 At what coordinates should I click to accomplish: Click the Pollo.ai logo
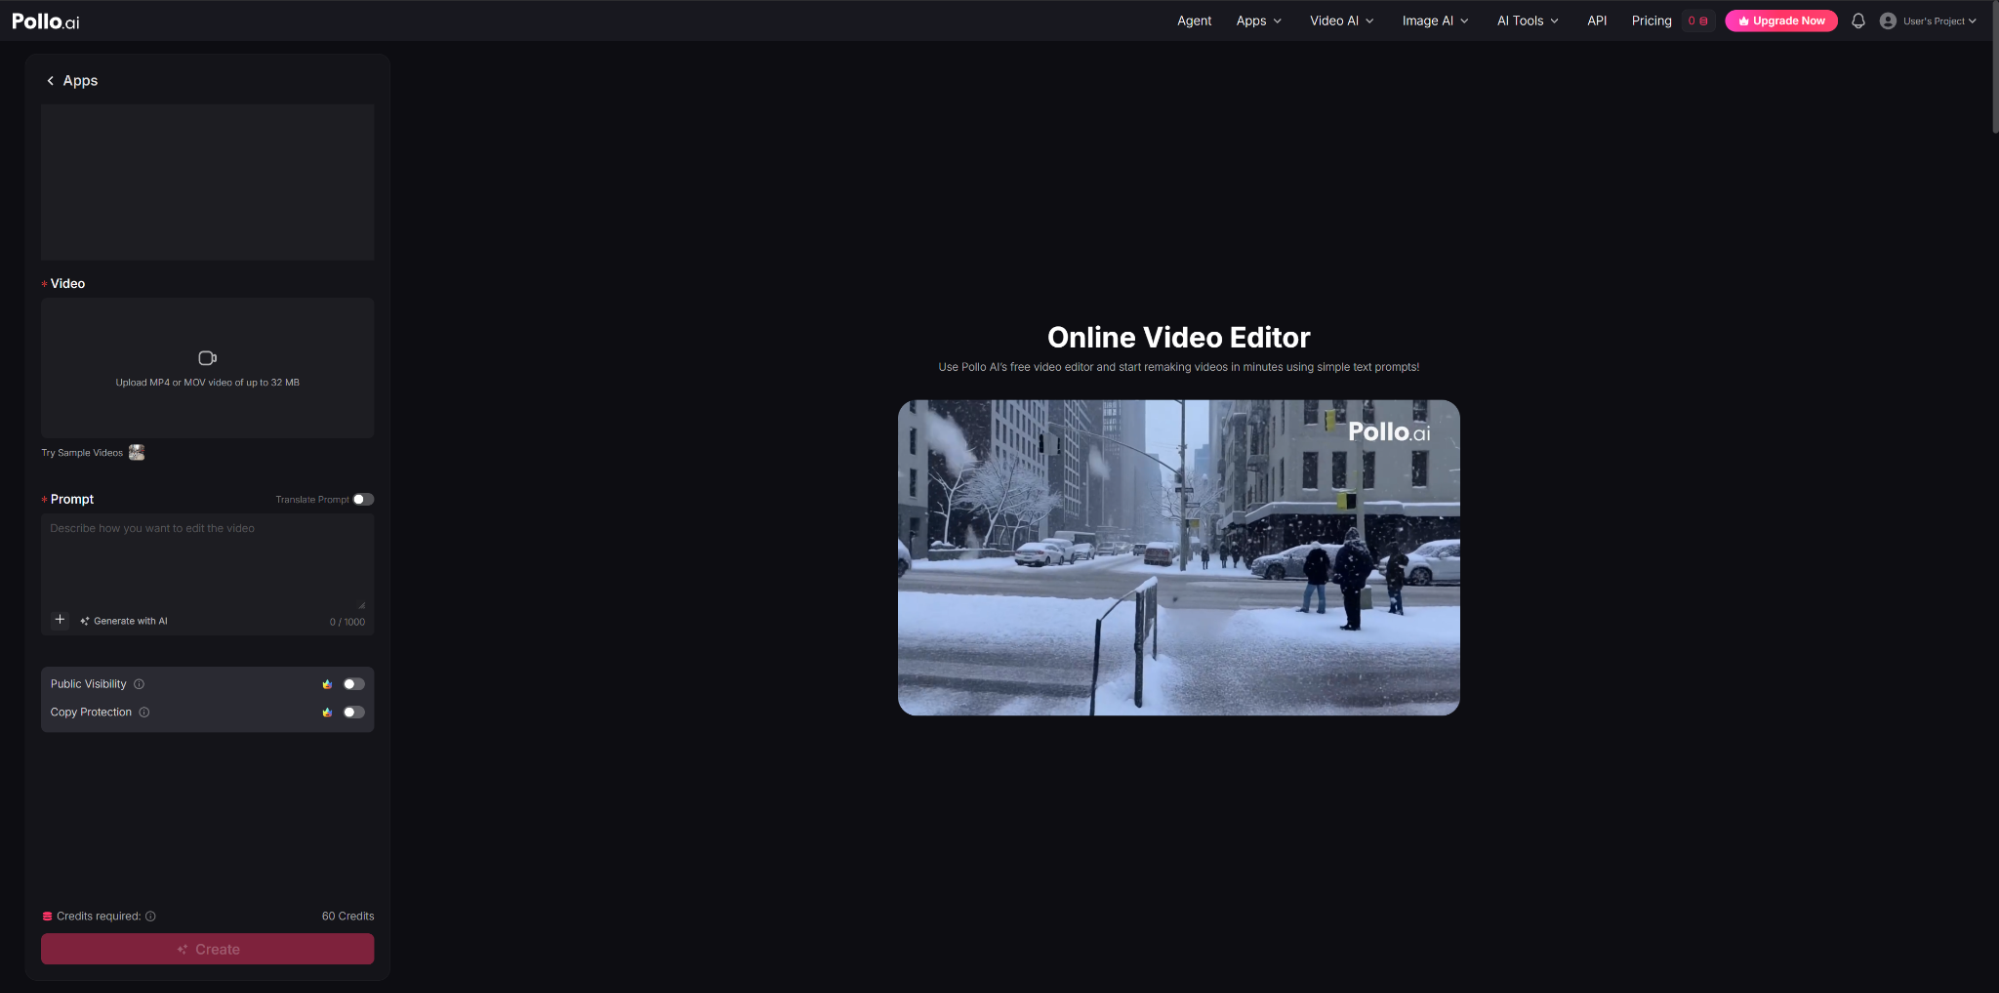click(x=45, y=21)
